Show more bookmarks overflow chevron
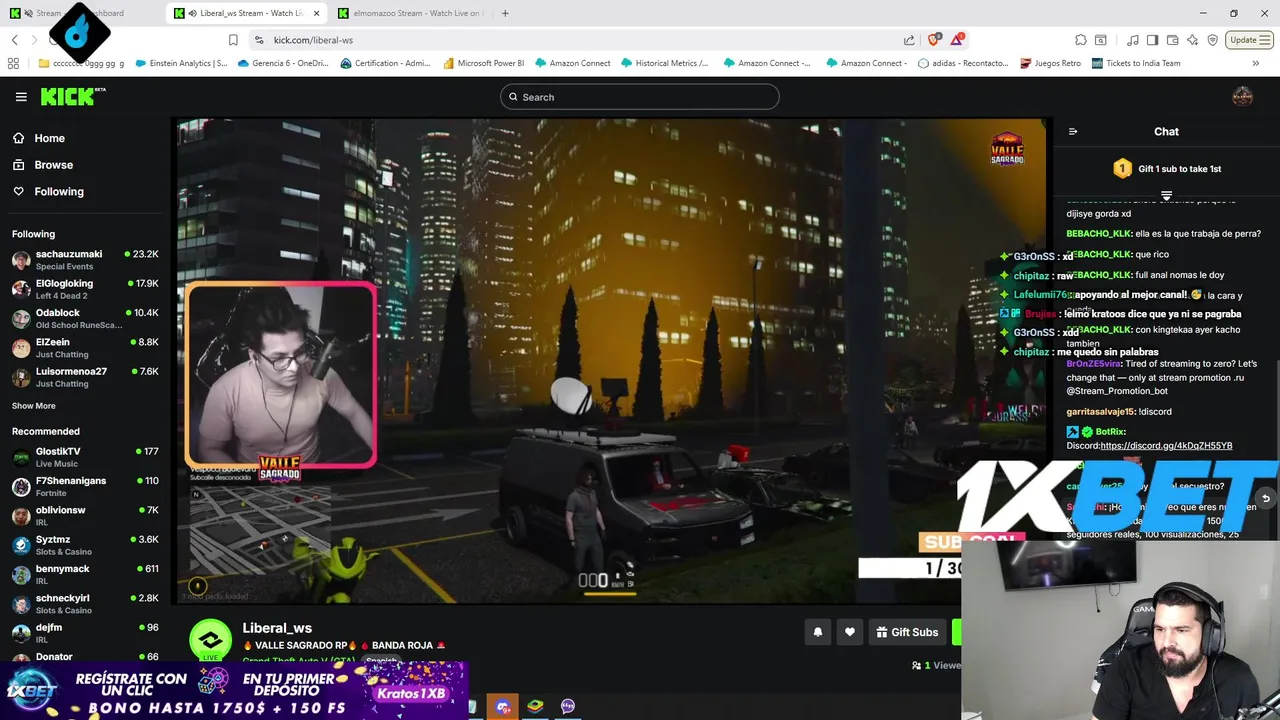Viewport: 1280px width, 720px height. pos(1255,63)
